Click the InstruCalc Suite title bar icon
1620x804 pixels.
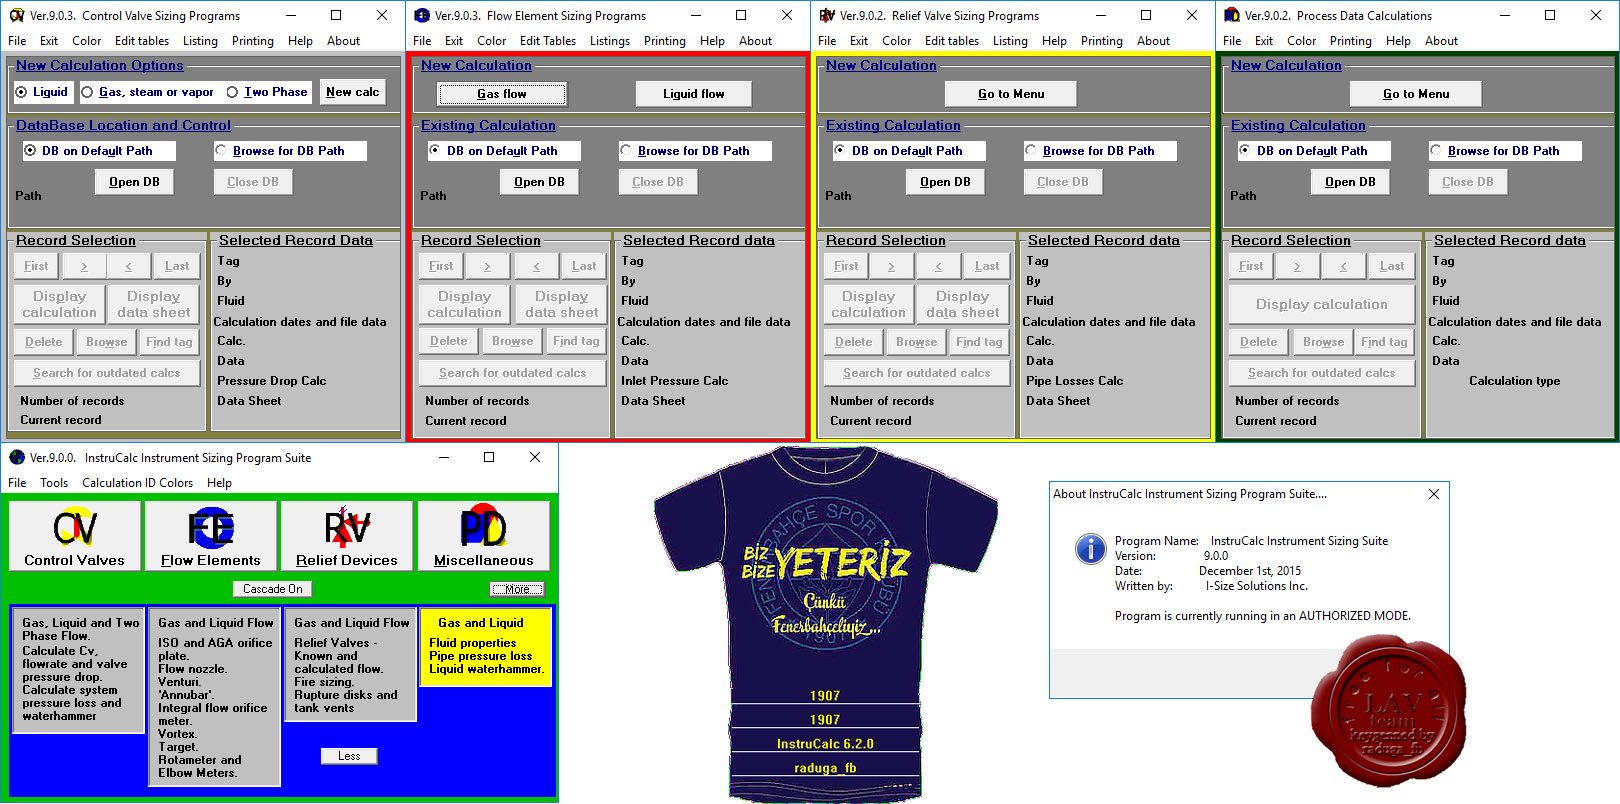coord(16,457)
